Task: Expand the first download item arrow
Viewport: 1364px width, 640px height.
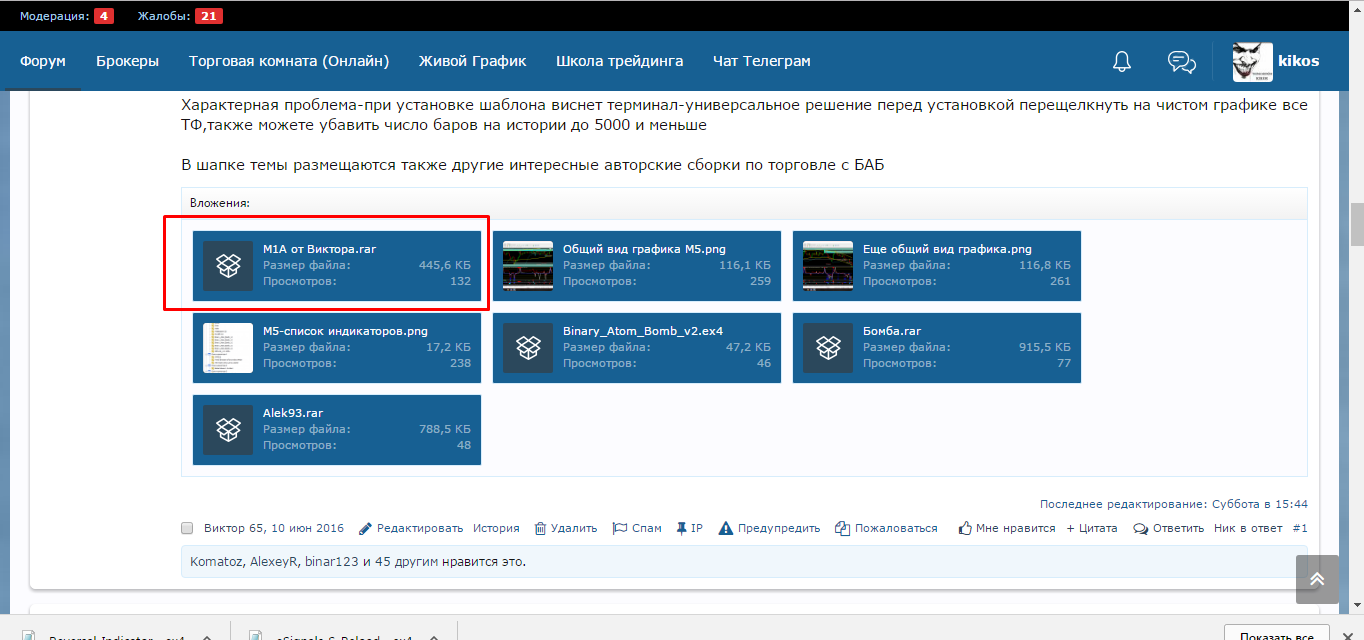Action: [206, 636]
